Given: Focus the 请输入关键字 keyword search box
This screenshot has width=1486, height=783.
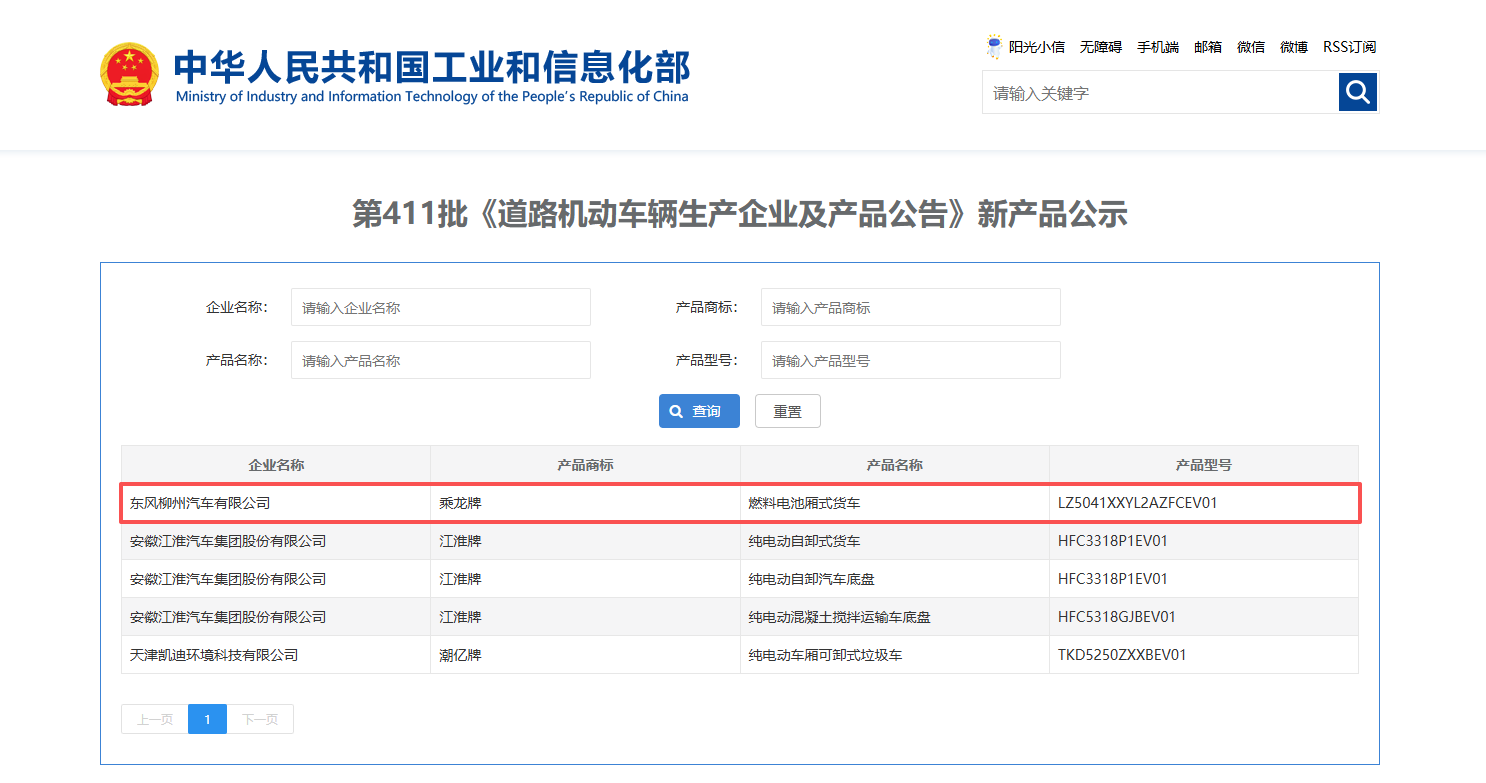Looking at the screenshot, I should (x=1160, y=92).
